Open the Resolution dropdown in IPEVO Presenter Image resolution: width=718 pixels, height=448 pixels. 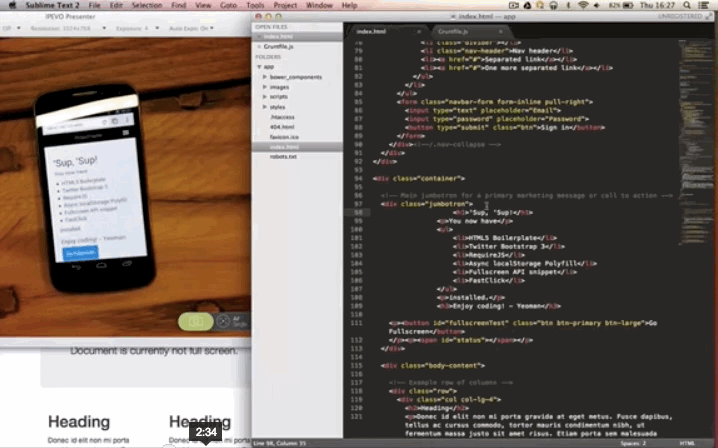(x=68, y=28)
